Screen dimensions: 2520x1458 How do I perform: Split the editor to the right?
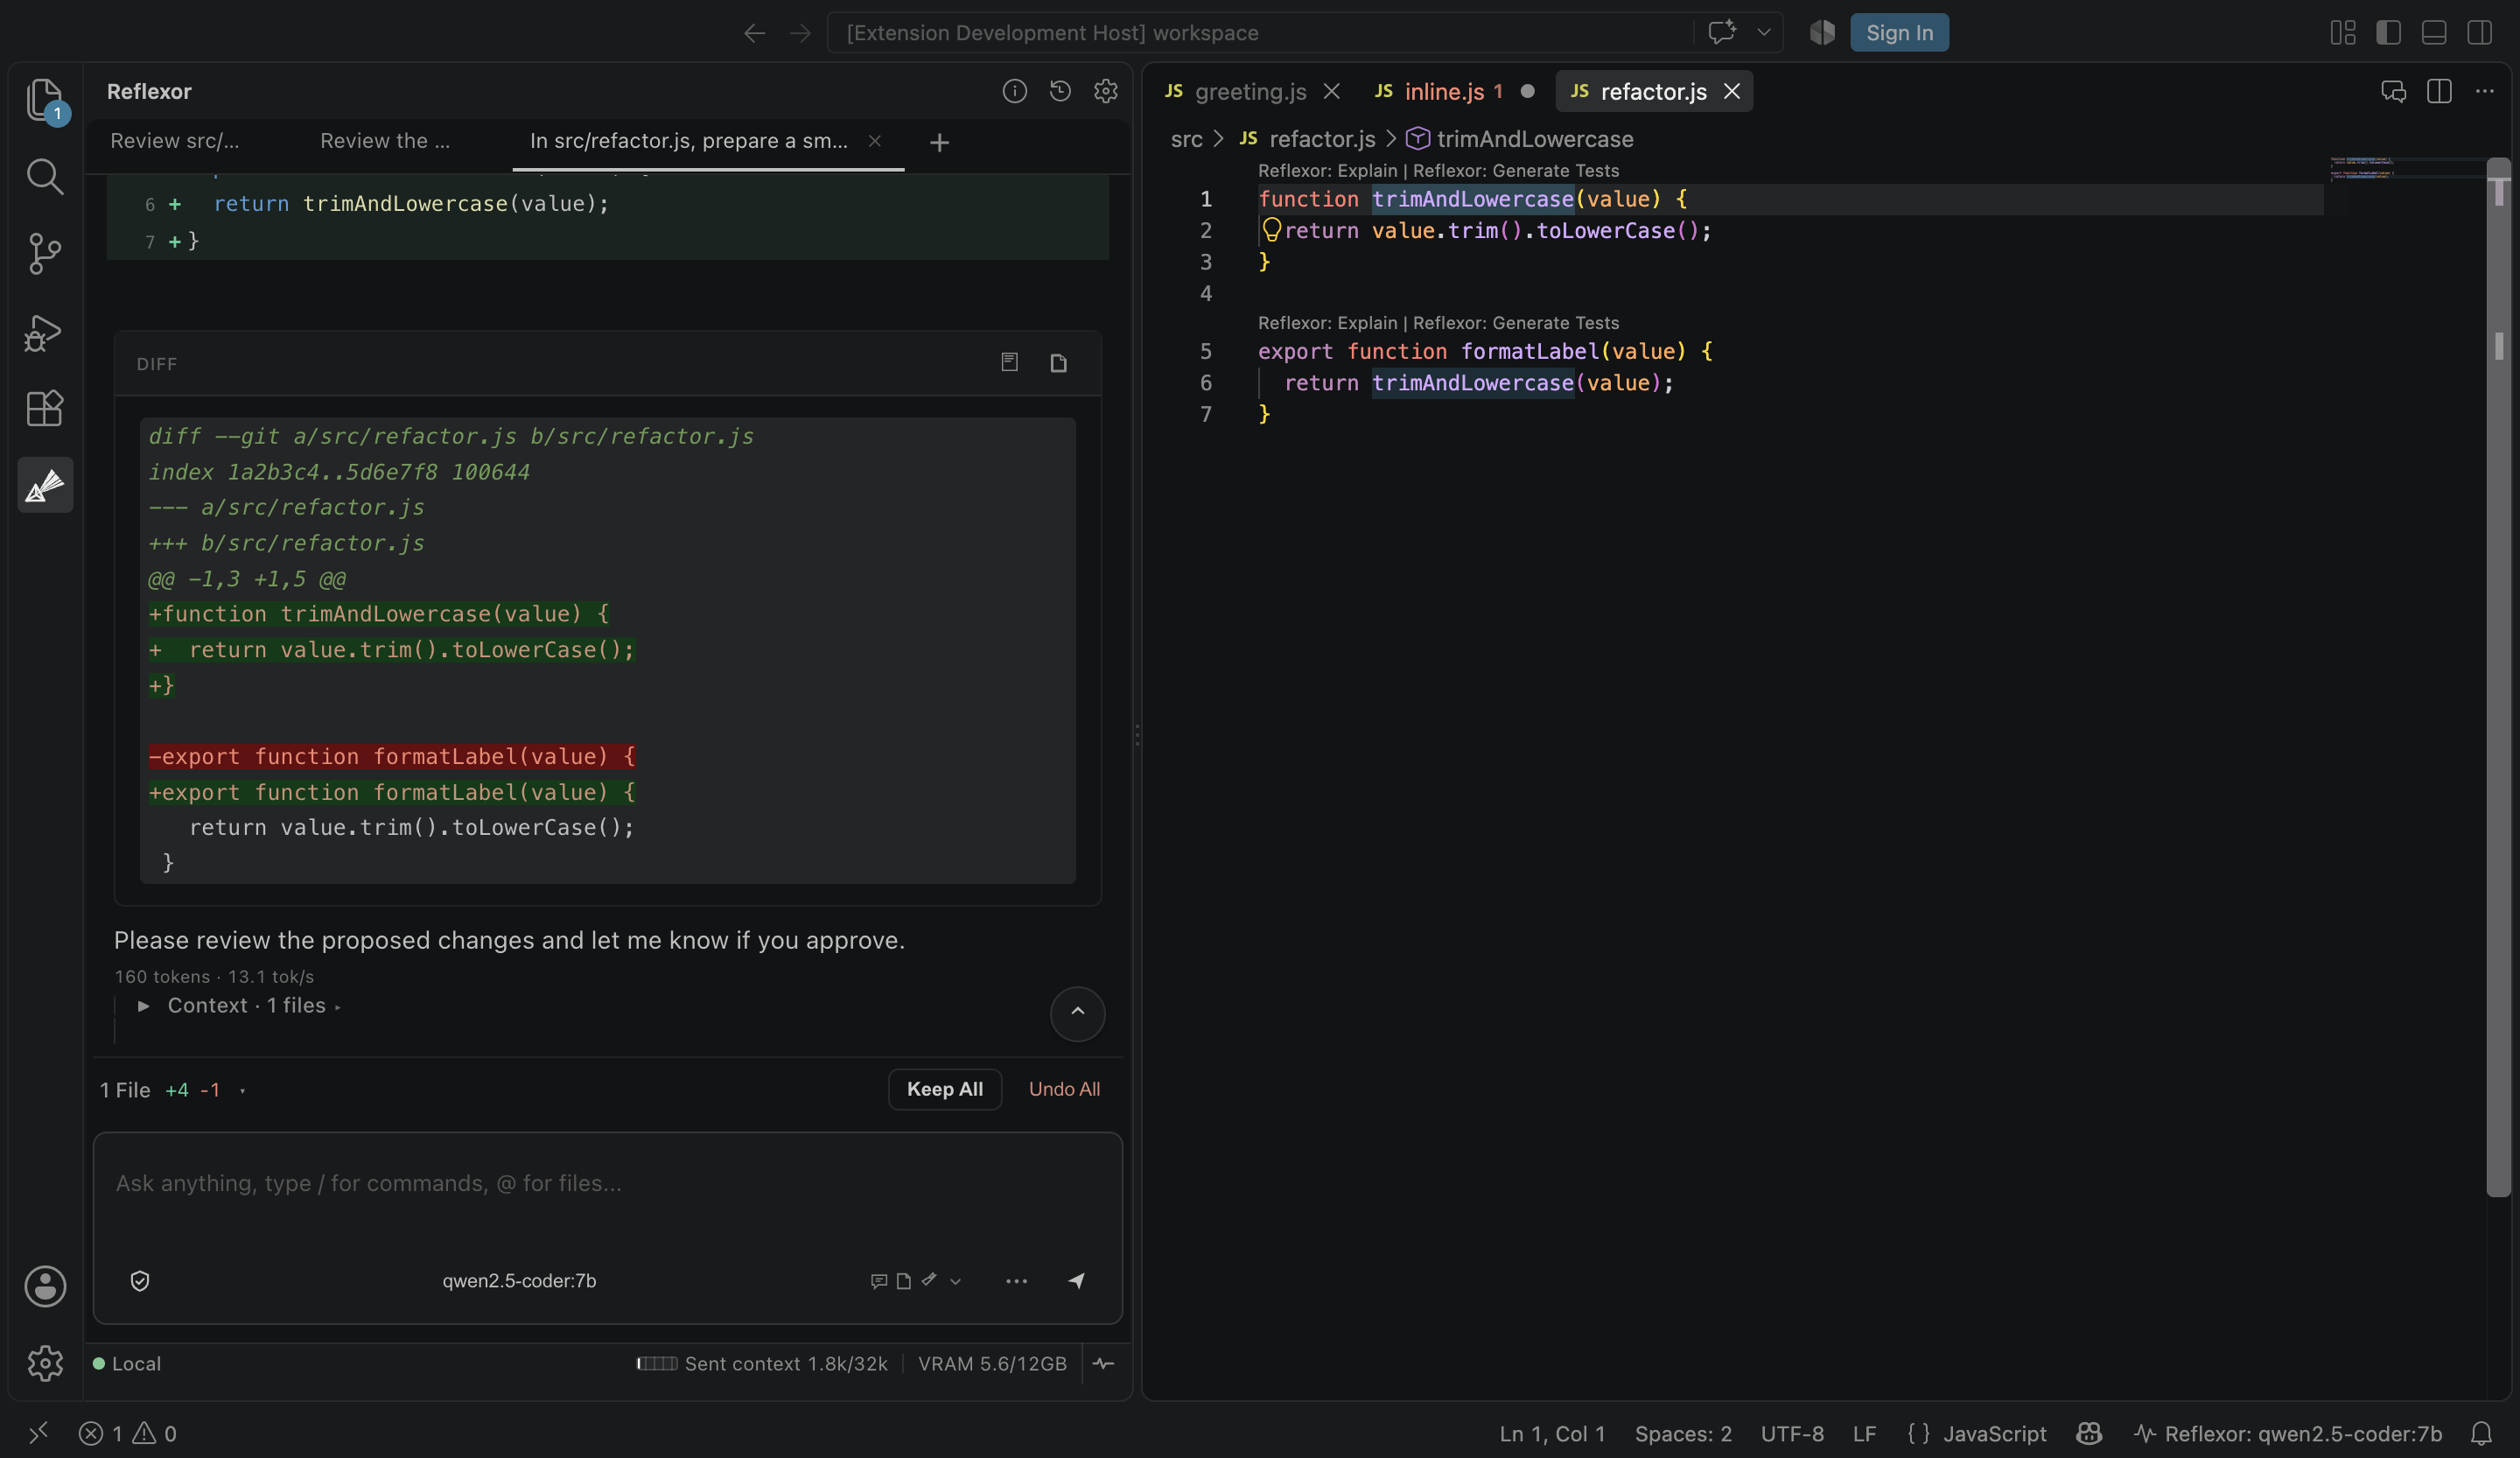[x=2439, y=91]
